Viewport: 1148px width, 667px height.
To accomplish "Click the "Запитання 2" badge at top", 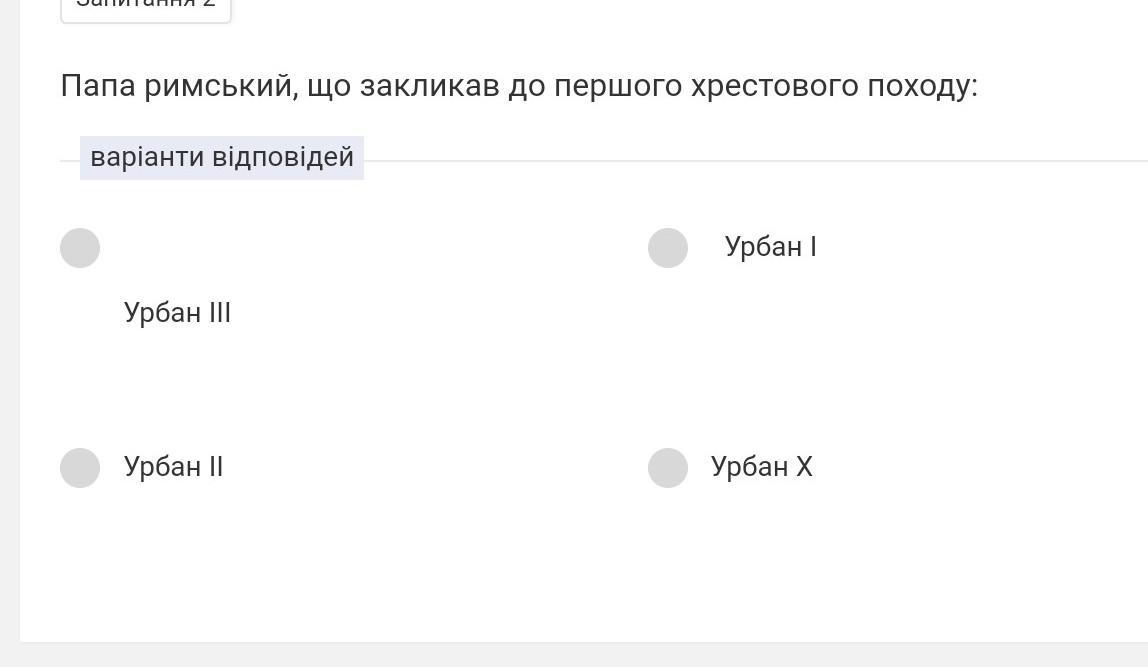I will click(x=146, y=6).
